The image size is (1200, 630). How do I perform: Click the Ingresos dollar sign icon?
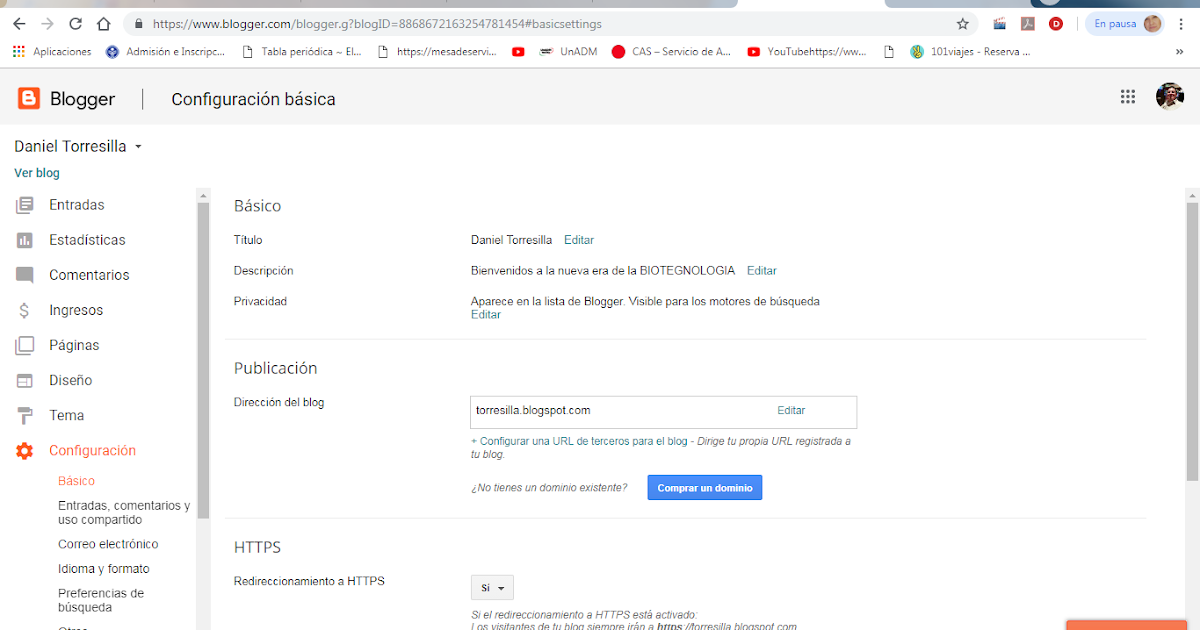pyautogui.click(x=25, y=310)
